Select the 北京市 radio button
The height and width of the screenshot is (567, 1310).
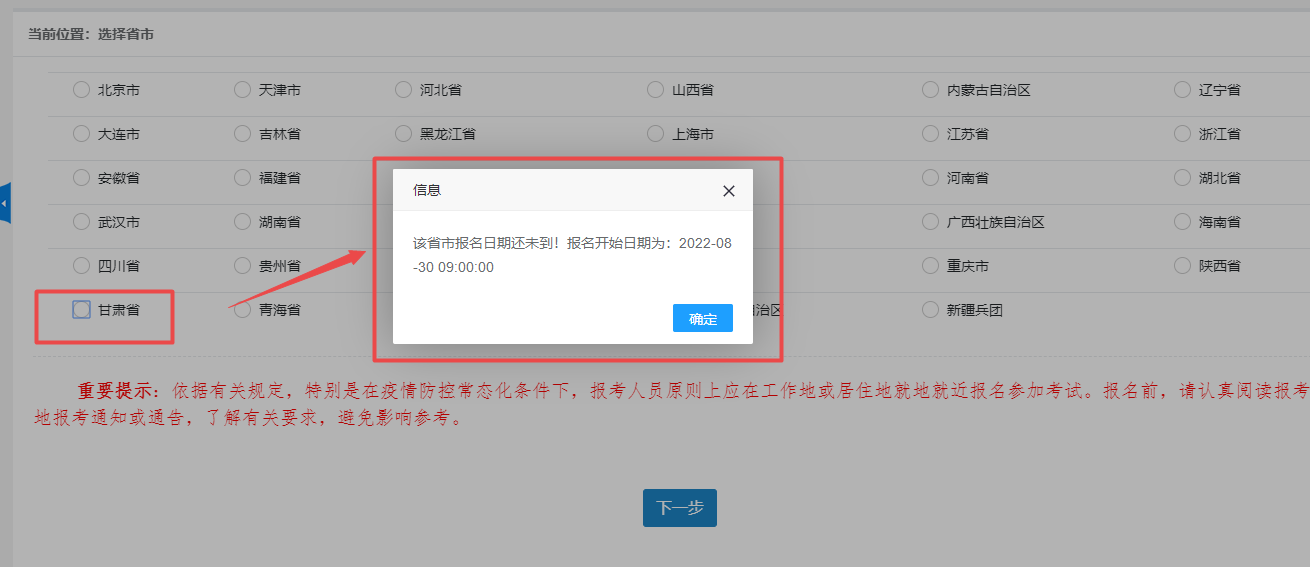tap(81, 90)
